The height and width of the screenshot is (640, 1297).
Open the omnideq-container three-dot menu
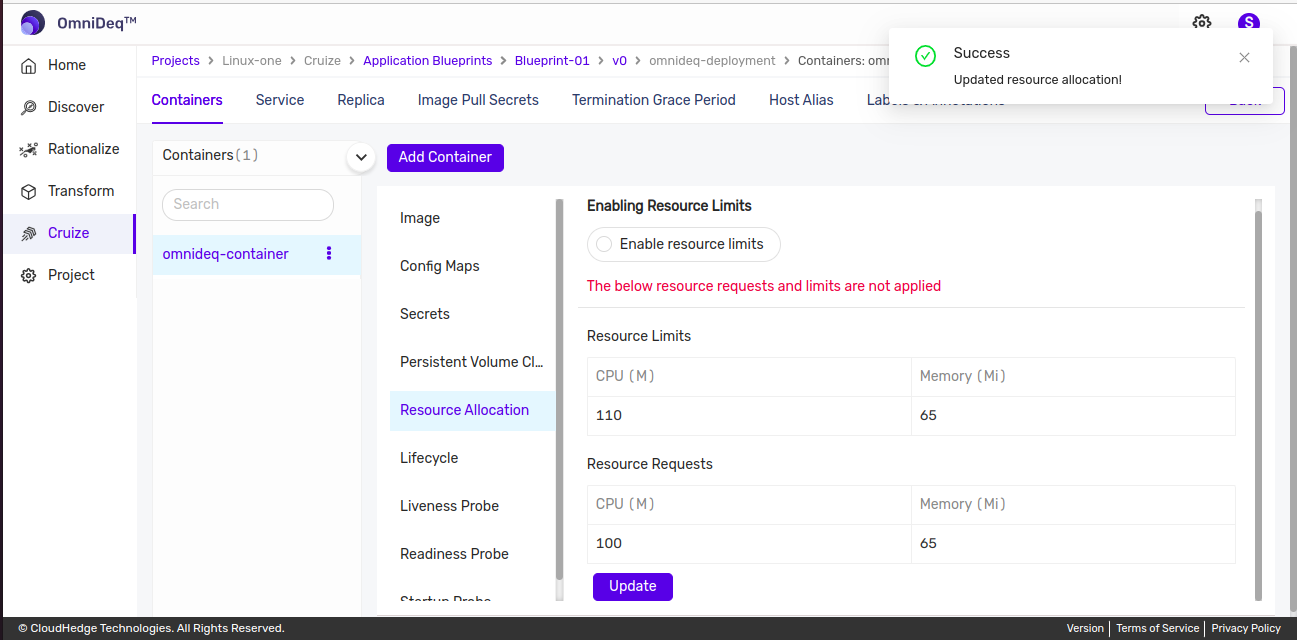point(329,254)
